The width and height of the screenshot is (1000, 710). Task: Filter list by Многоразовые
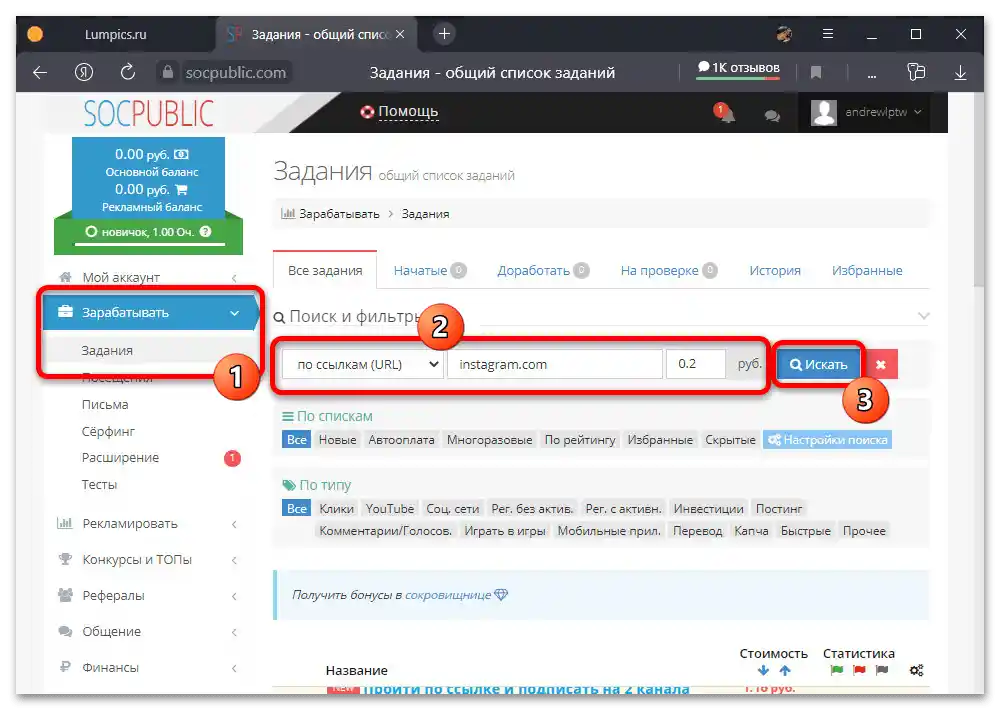(489, 440)
